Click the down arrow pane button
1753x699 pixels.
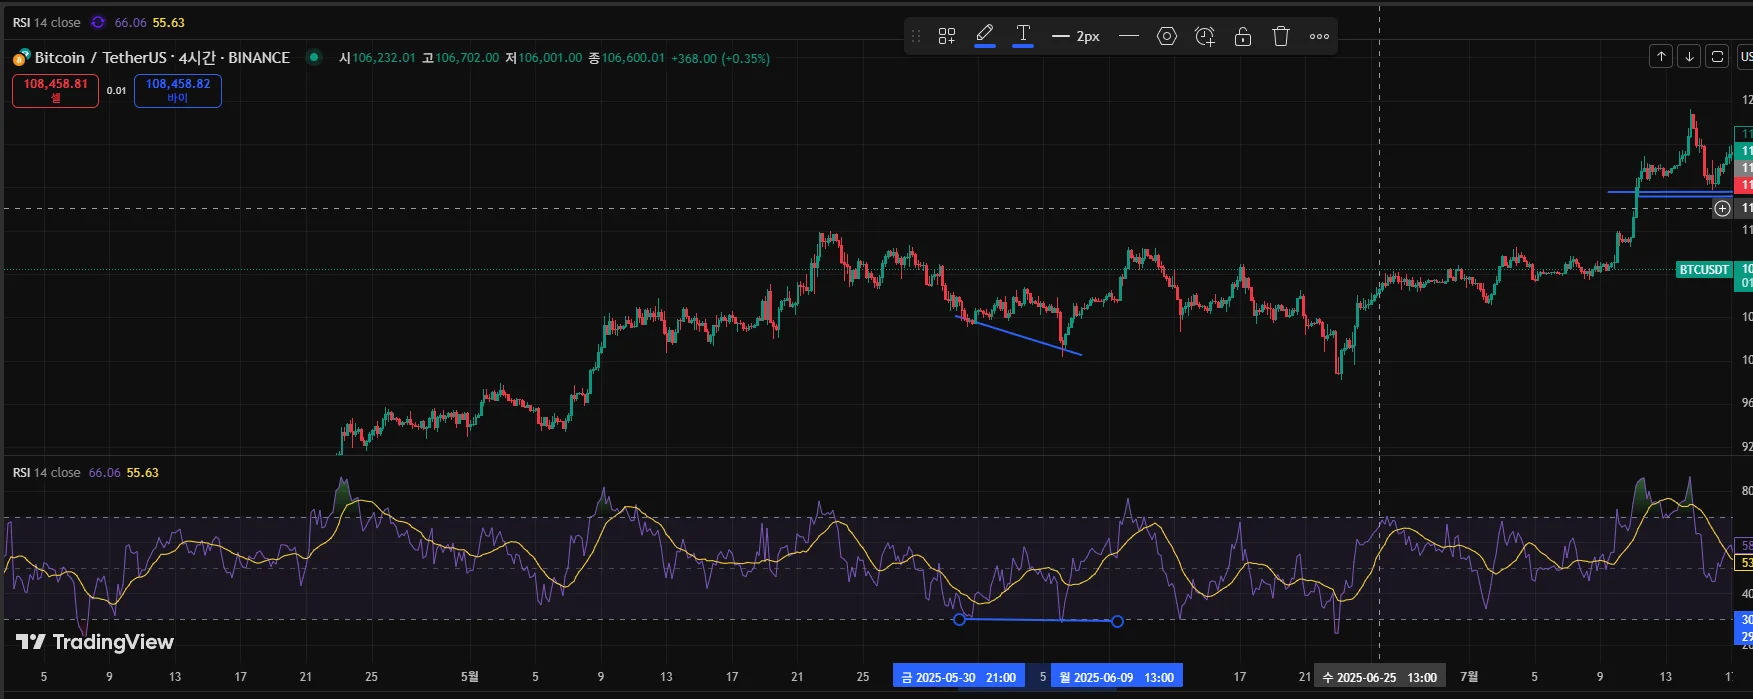[1689, 56]
